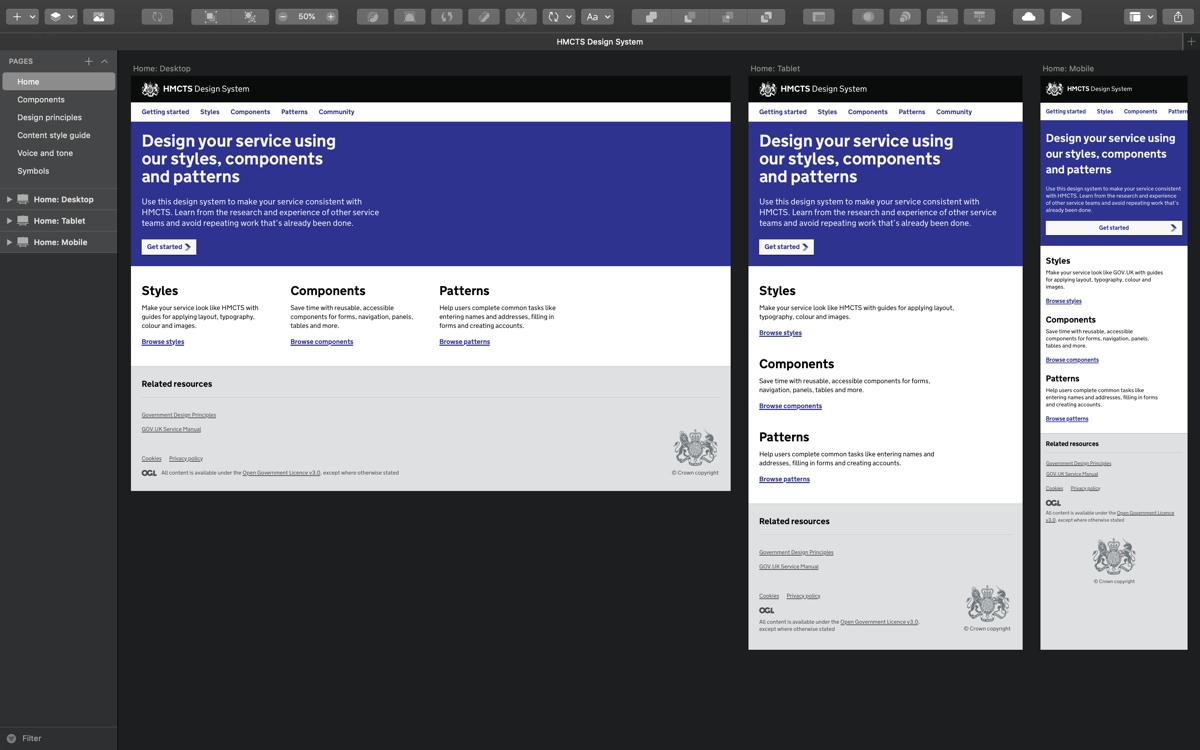1200x750 pixels.
Task: Click the Difference boolean operation icon
Action: (766, 17)
